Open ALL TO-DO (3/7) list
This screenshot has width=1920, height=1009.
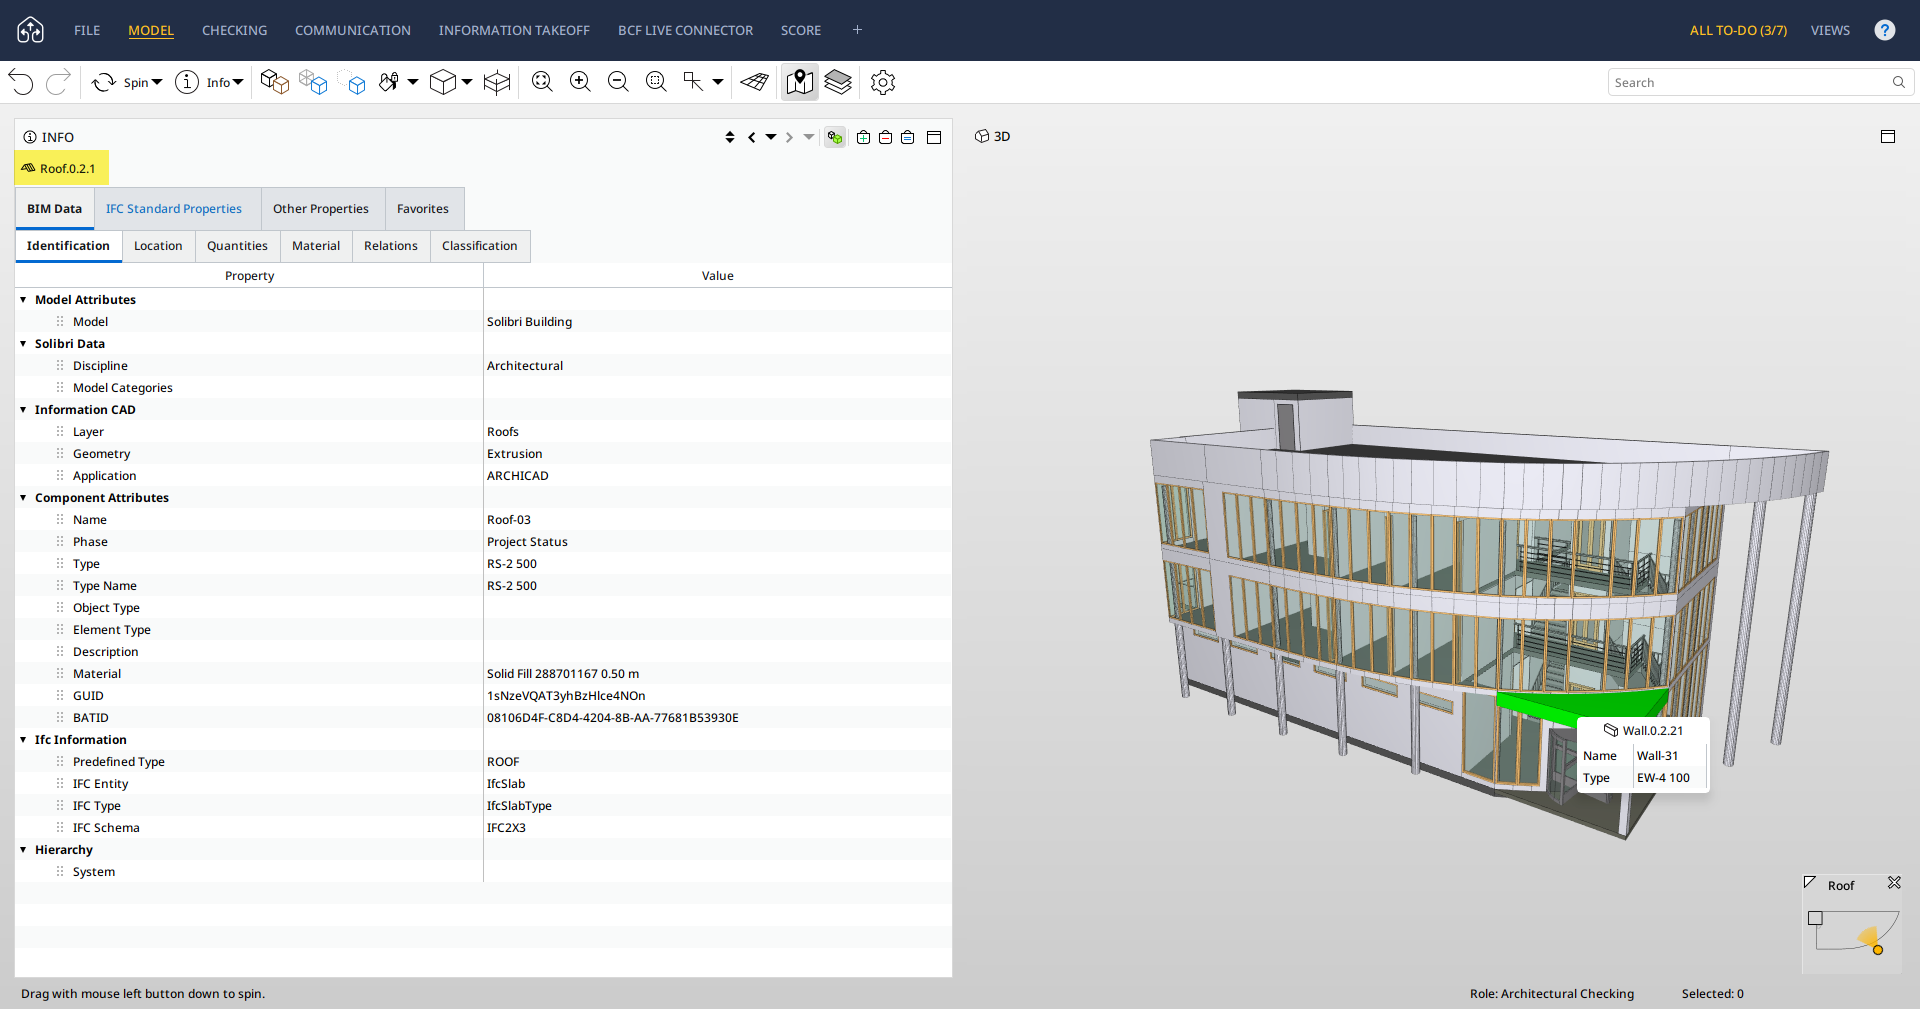click(1738, 30)
